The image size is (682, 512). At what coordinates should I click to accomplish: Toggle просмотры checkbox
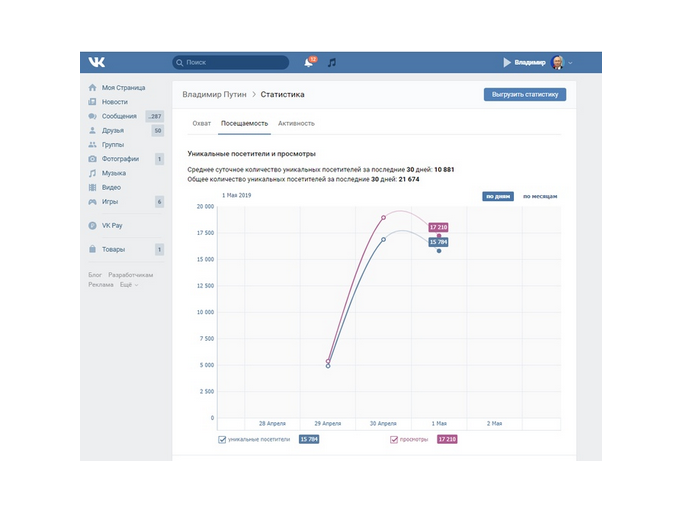click(x=394, y=439)
